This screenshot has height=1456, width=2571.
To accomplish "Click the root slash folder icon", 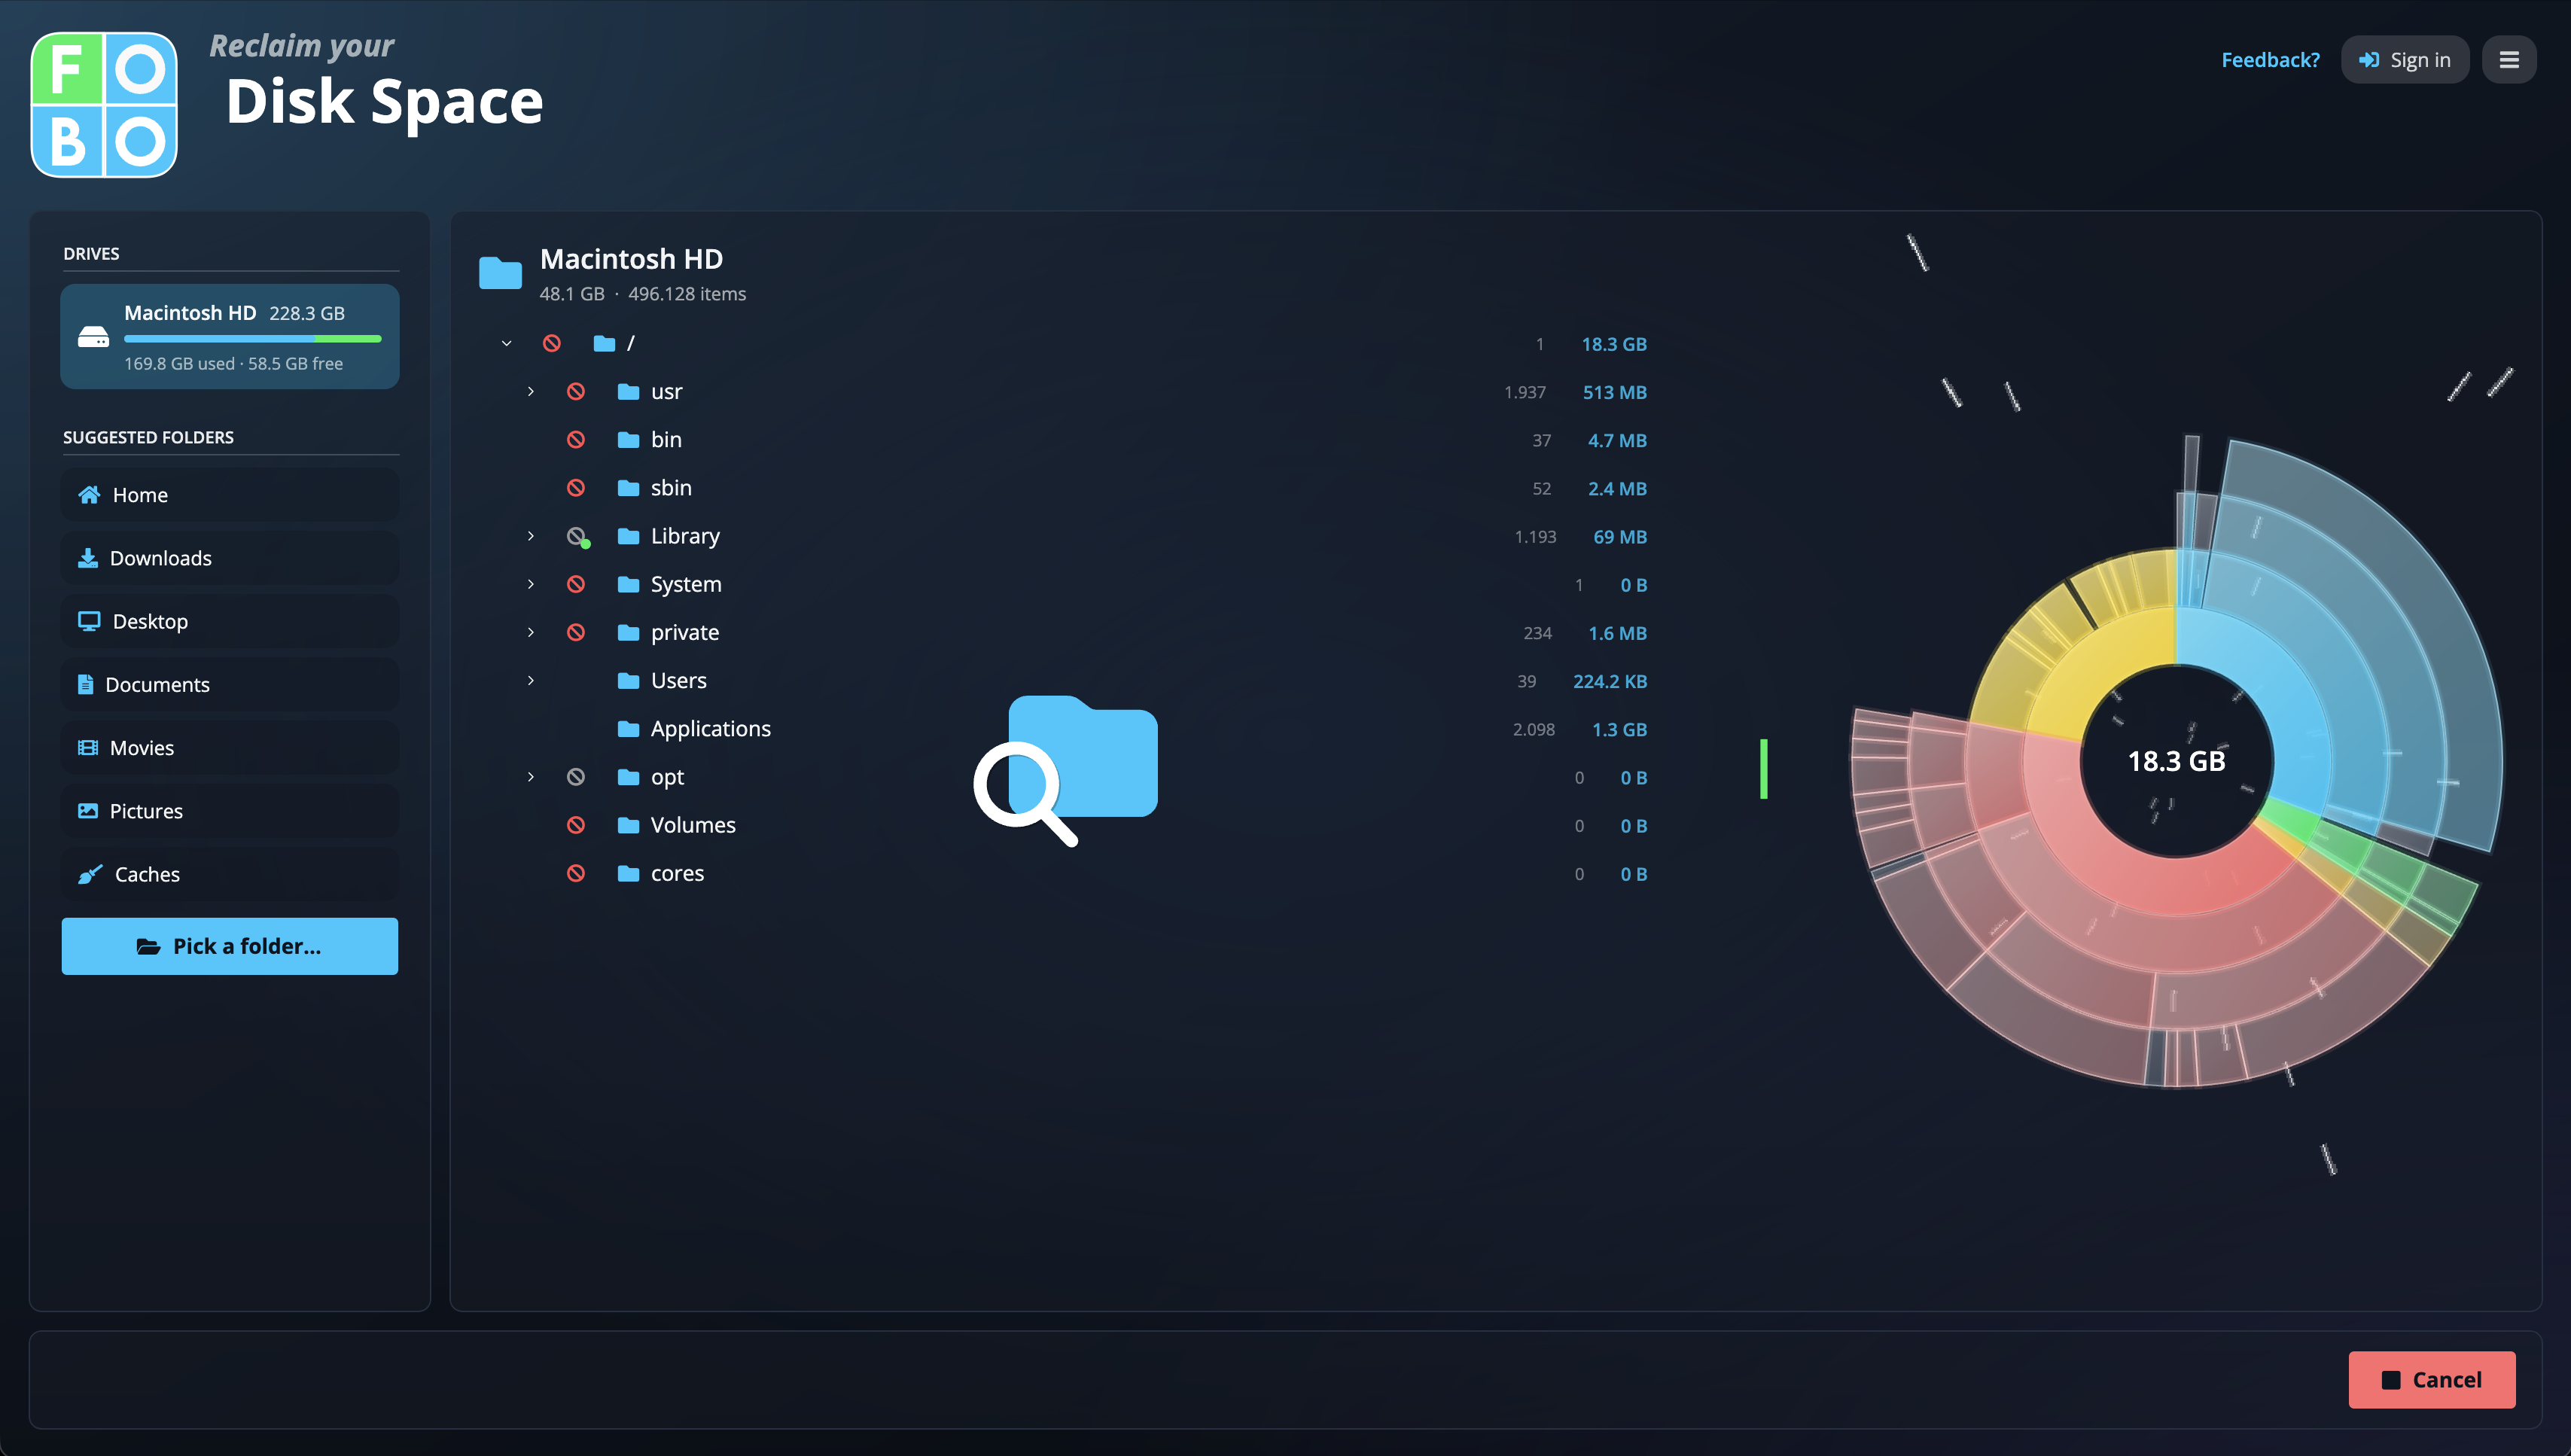I will coord(604,344).
